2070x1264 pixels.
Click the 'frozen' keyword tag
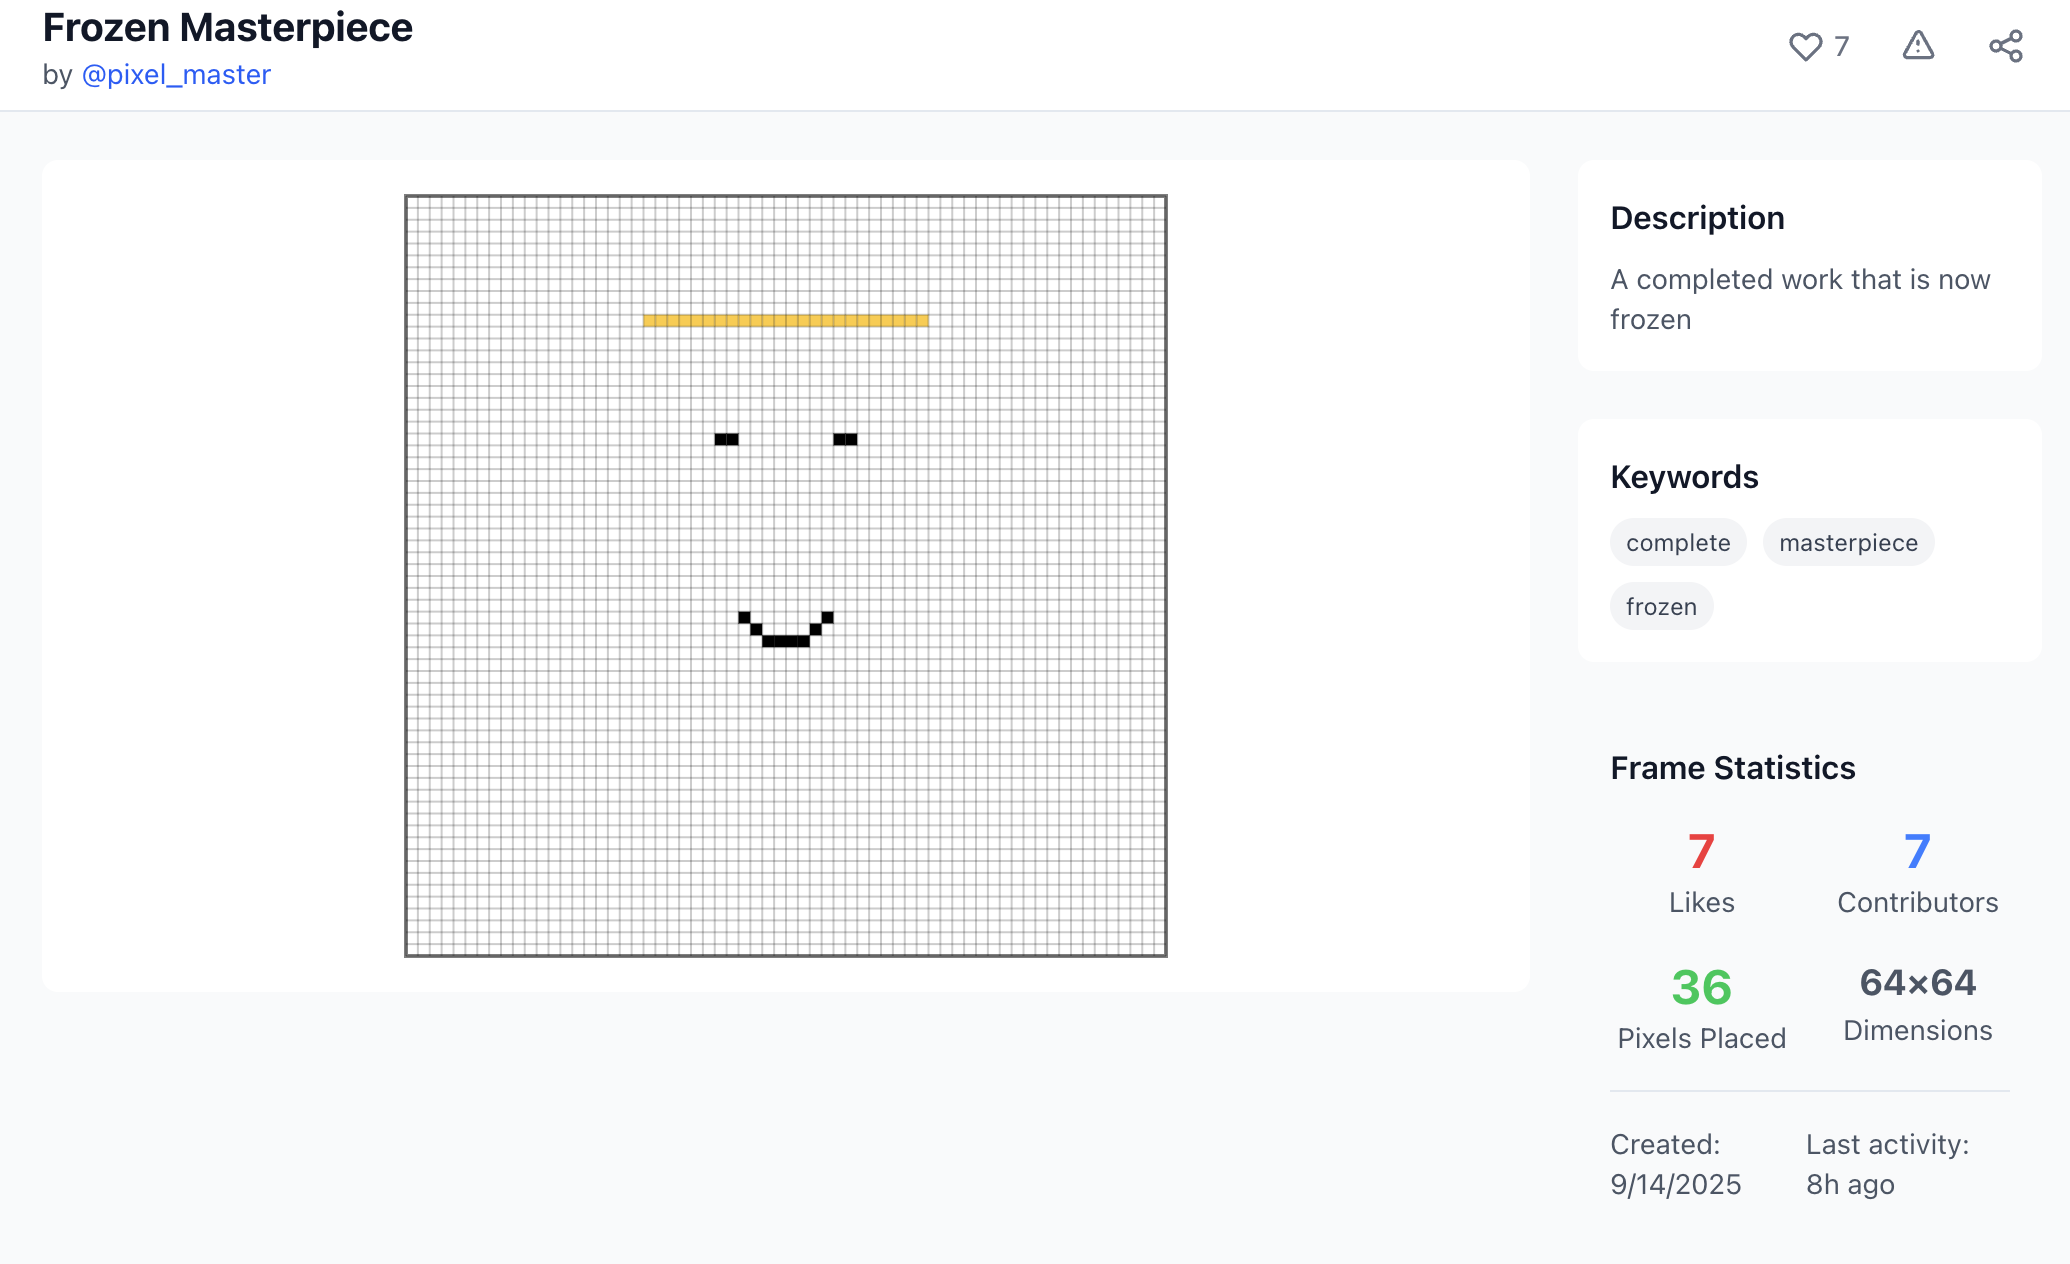pos(1660,607)
